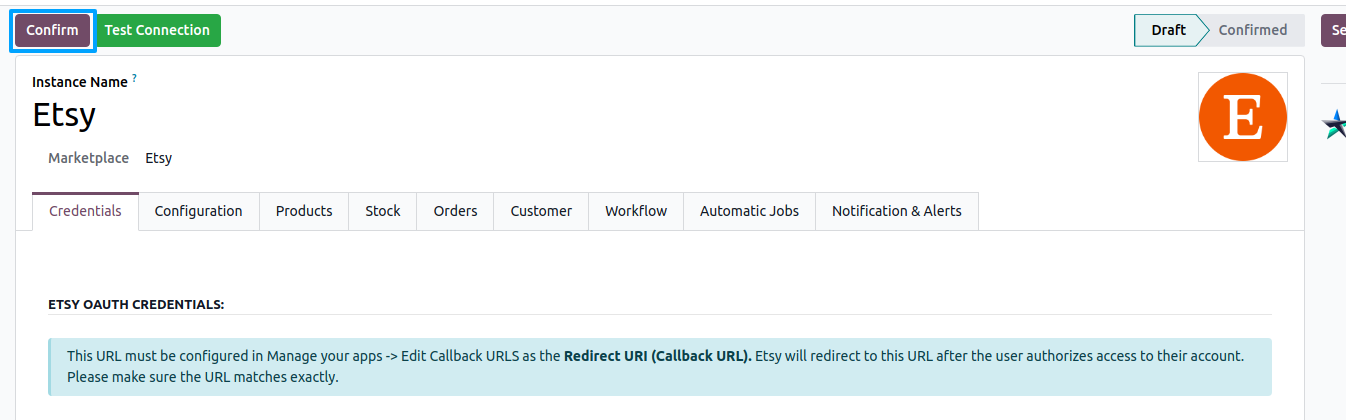Click the Redirect URI (Callback URL) bold text

click(x=658, y=356)
